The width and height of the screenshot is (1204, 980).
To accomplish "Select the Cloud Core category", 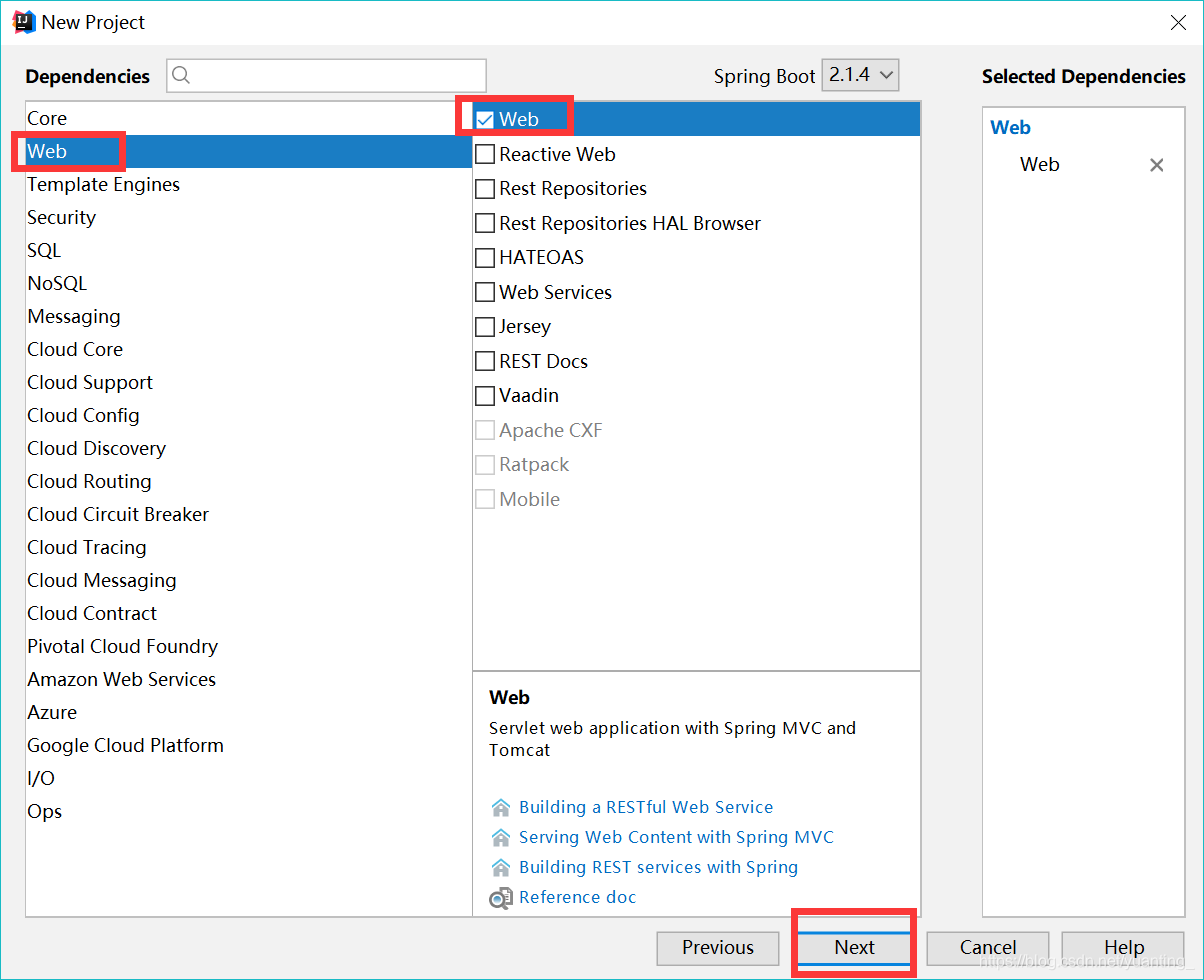I will click(248, 349).
